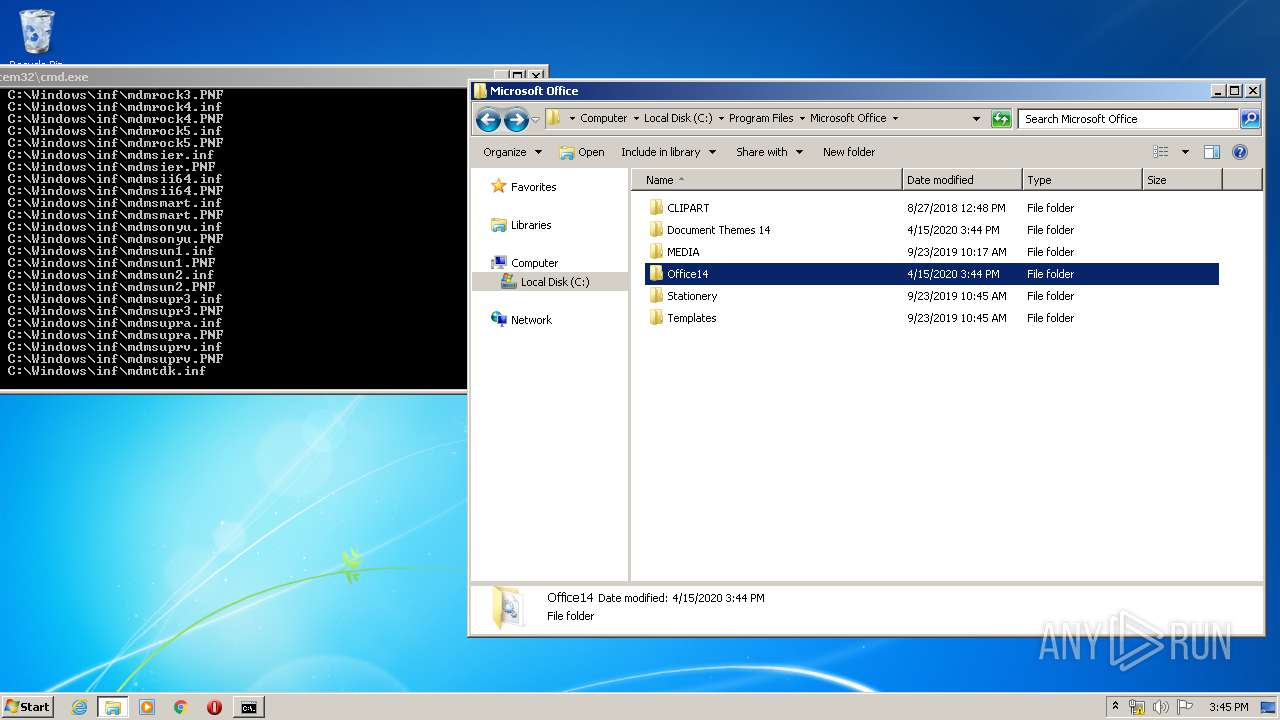Viewport: 1280px width, 720px height.
Task: Click the Local Disk (C:) breadcrumb
Action: coord(678,118)
